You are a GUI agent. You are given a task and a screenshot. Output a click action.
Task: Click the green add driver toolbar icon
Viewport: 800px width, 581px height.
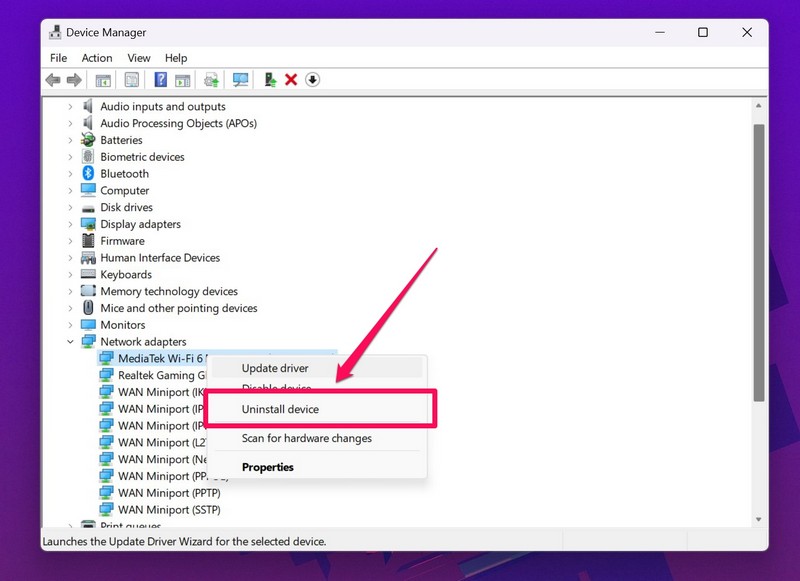[x=270, y=80]
